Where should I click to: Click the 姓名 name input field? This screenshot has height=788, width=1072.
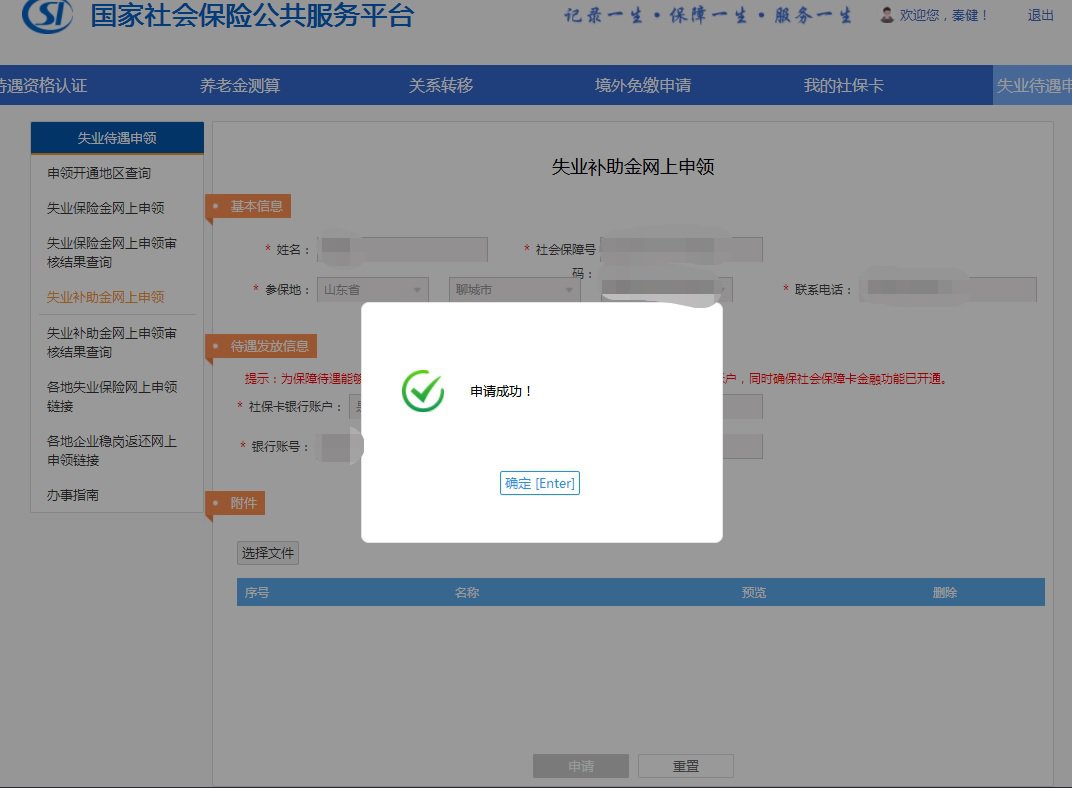pos(402,249)
